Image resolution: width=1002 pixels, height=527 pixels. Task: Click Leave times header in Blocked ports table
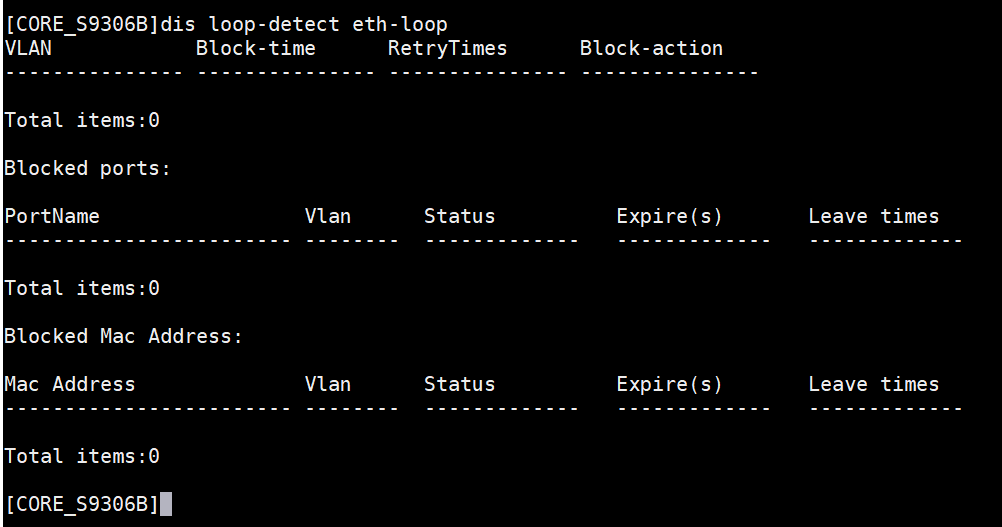tap(874, 217)
